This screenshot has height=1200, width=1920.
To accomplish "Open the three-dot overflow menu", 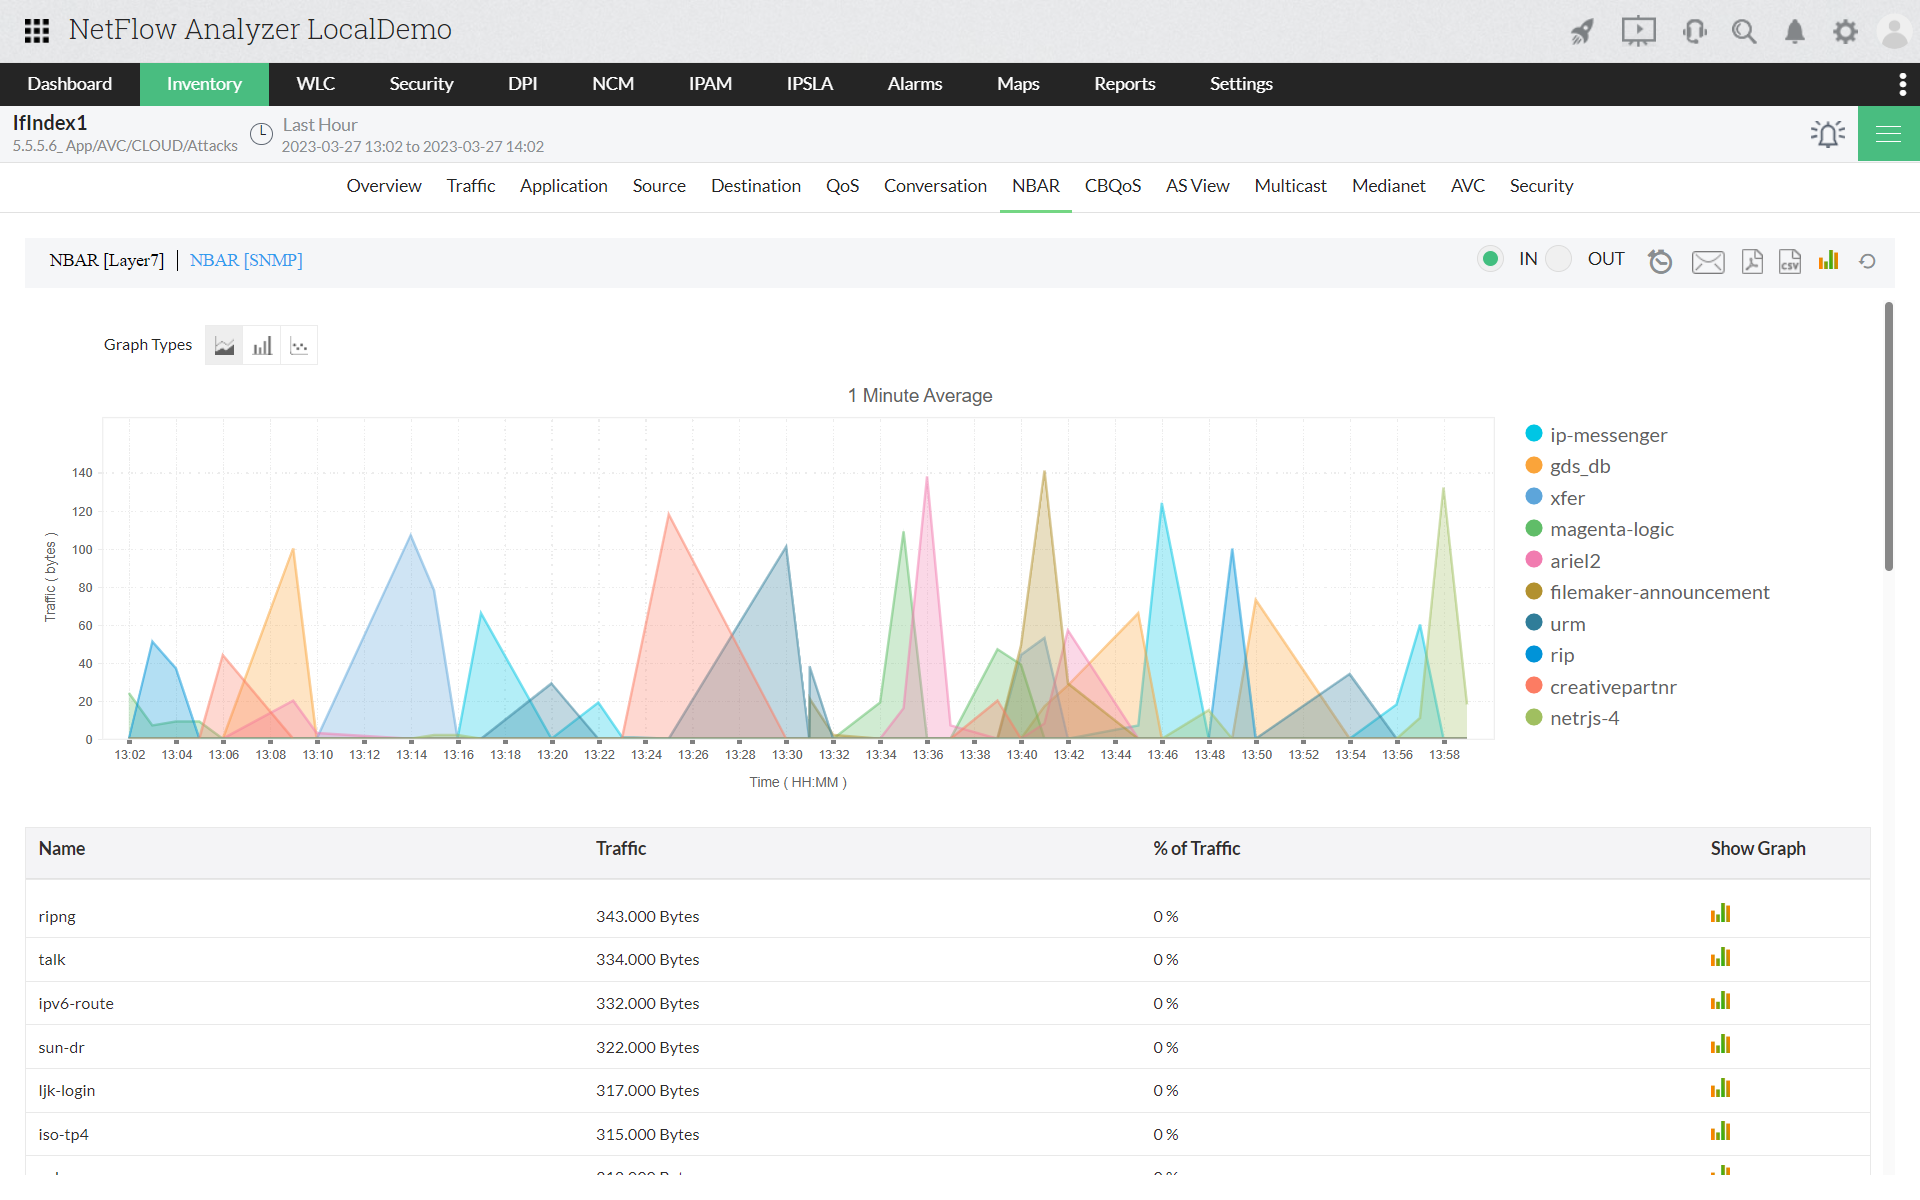I will tap(1902, 84).
